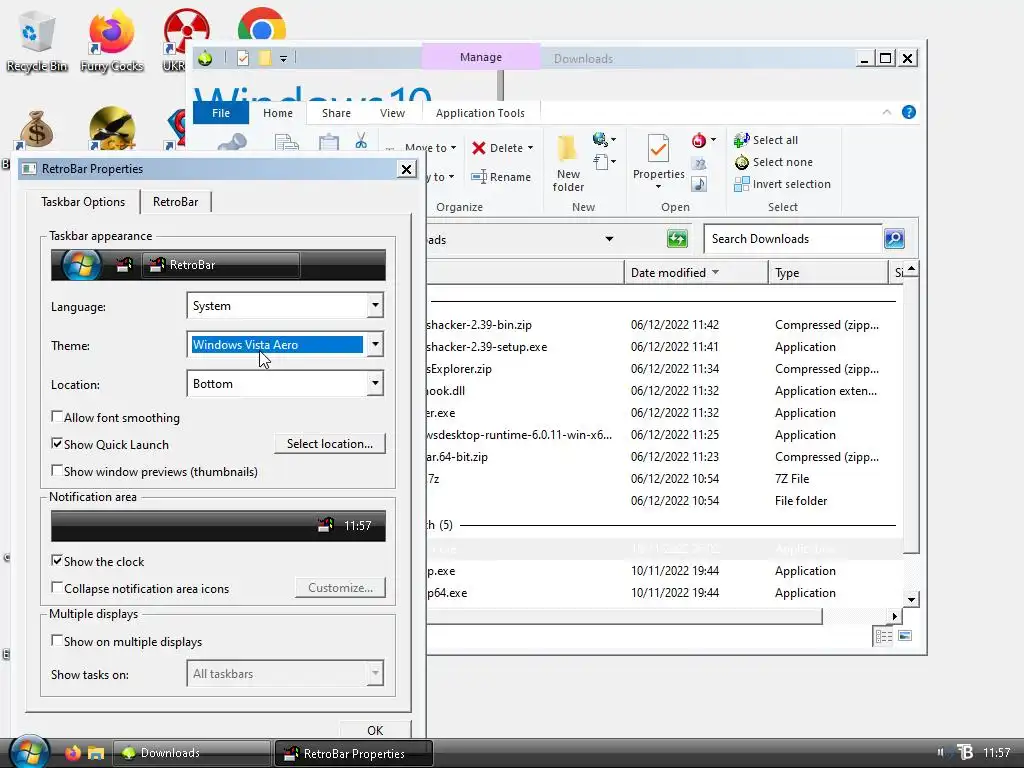Click the Downloads taskbar button

point(193,753)
